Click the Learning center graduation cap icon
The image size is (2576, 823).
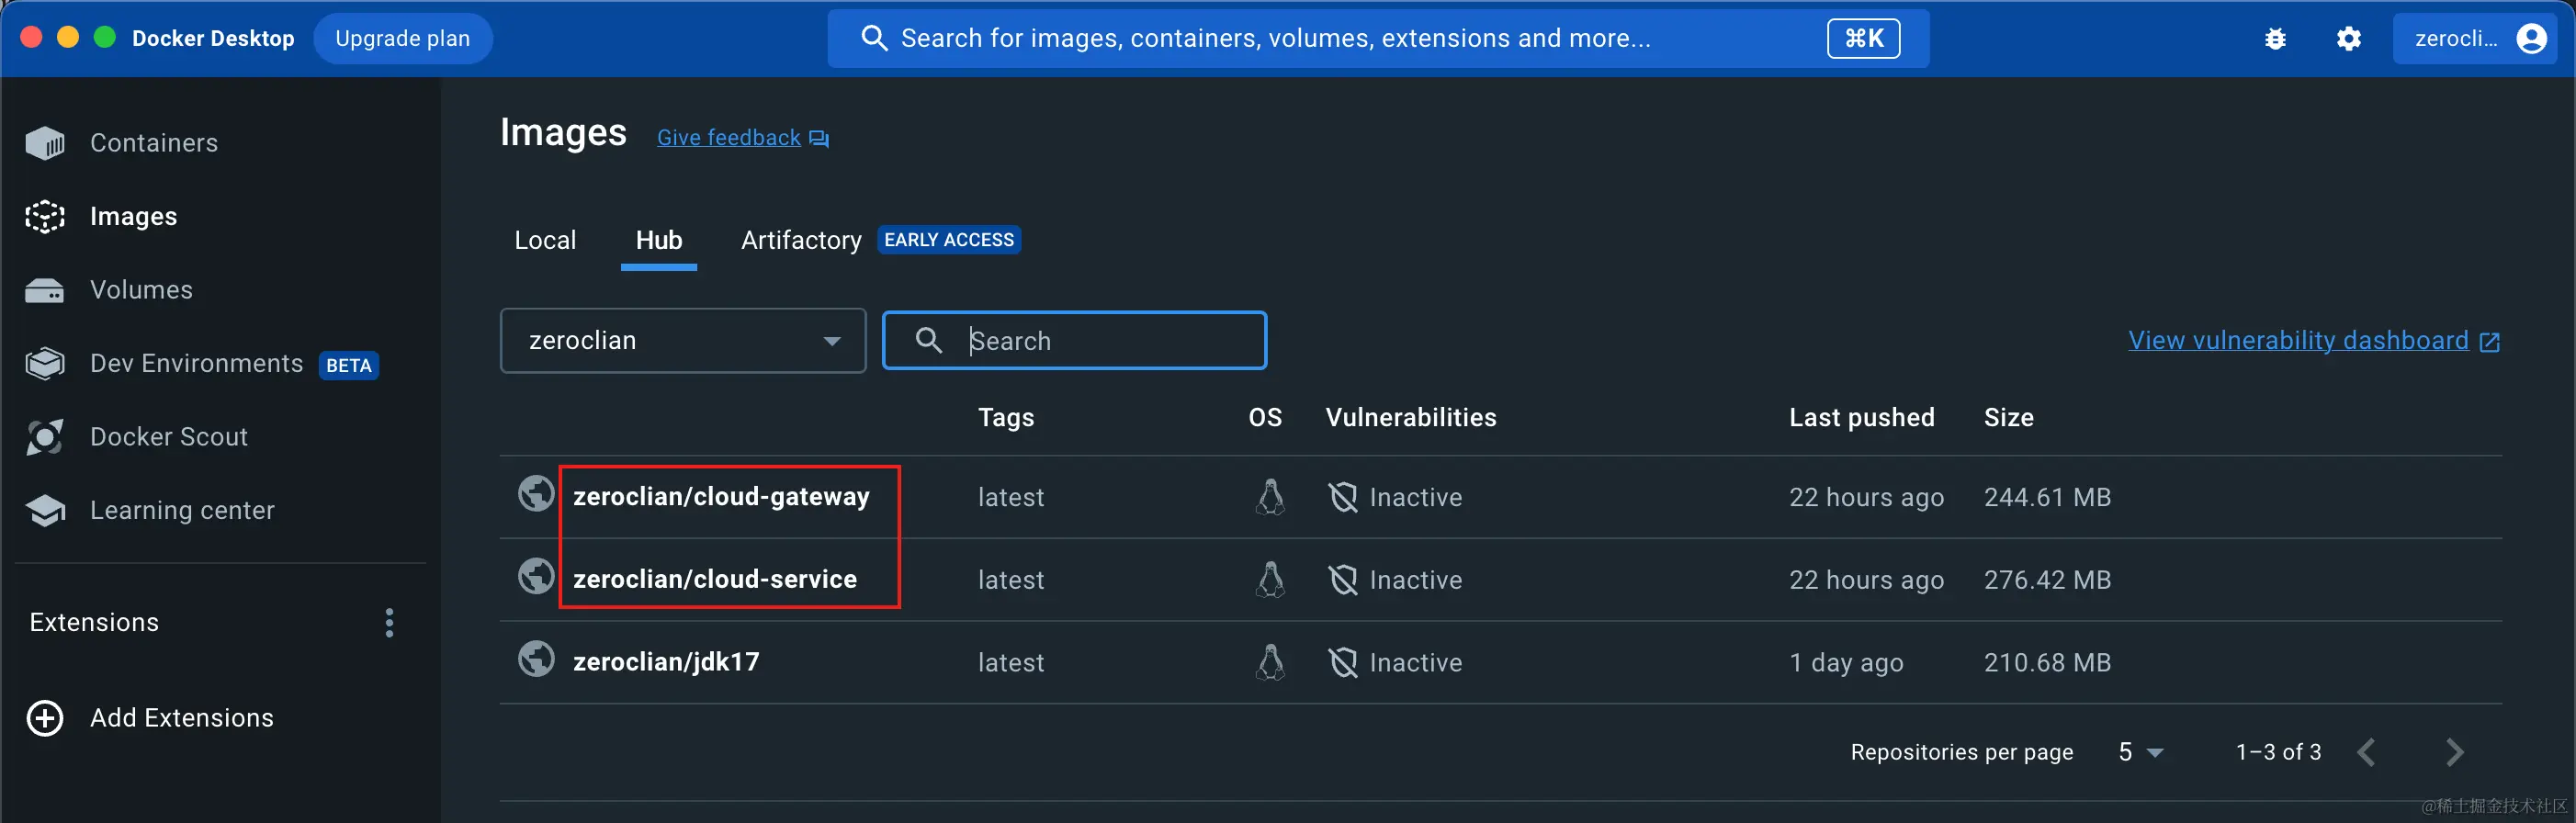tap(45, 510)
